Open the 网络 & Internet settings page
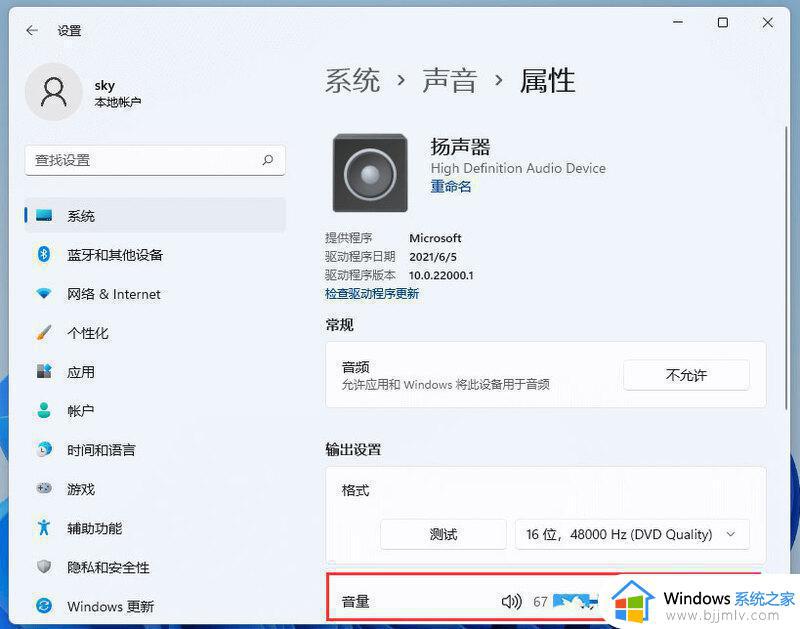800x629 pixels. point(155,294)
